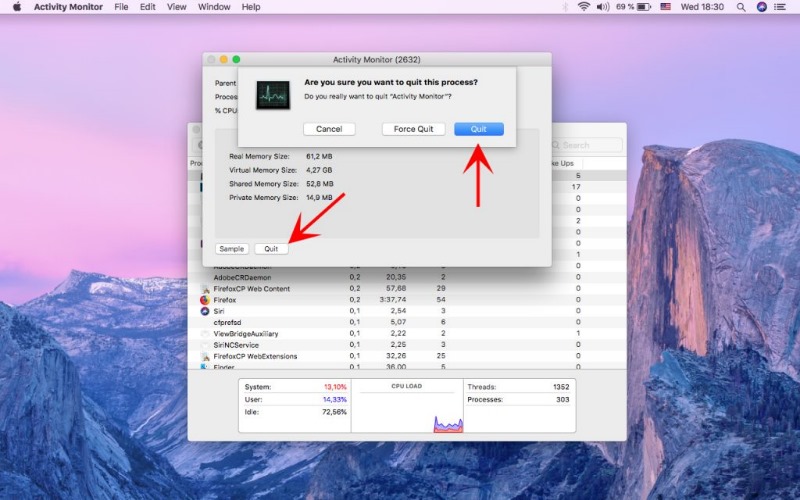Click the Activity Monitor (2632) title bar
This screenshot has height=500, width=800.
point(377,59)
